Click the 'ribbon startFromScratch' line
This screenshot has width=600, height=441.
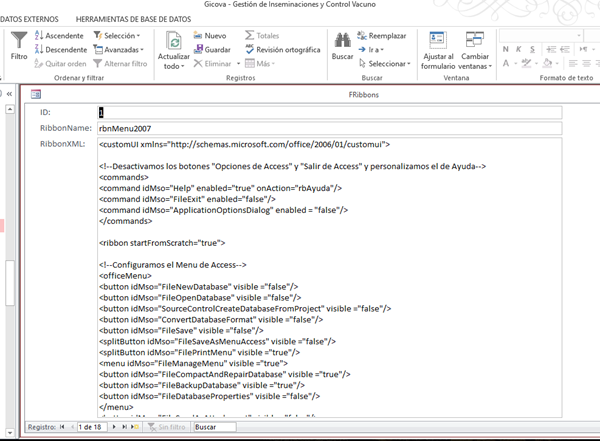coord(162,243)
